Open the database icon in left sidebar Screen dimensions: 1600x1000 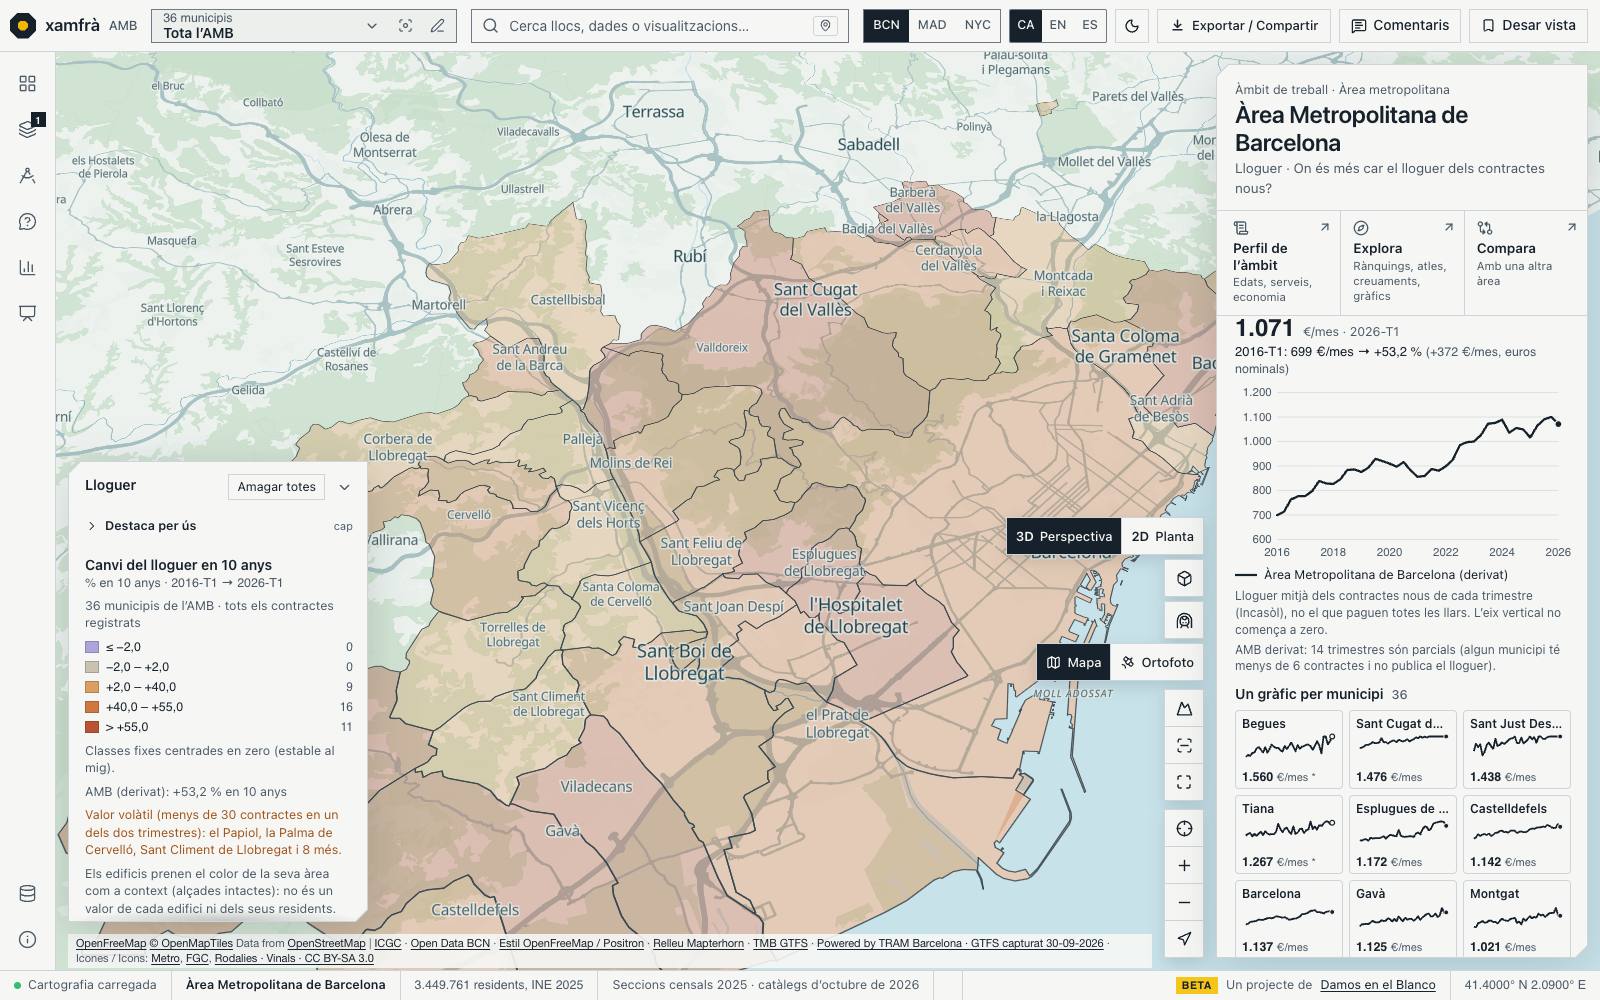pos(27,893)
